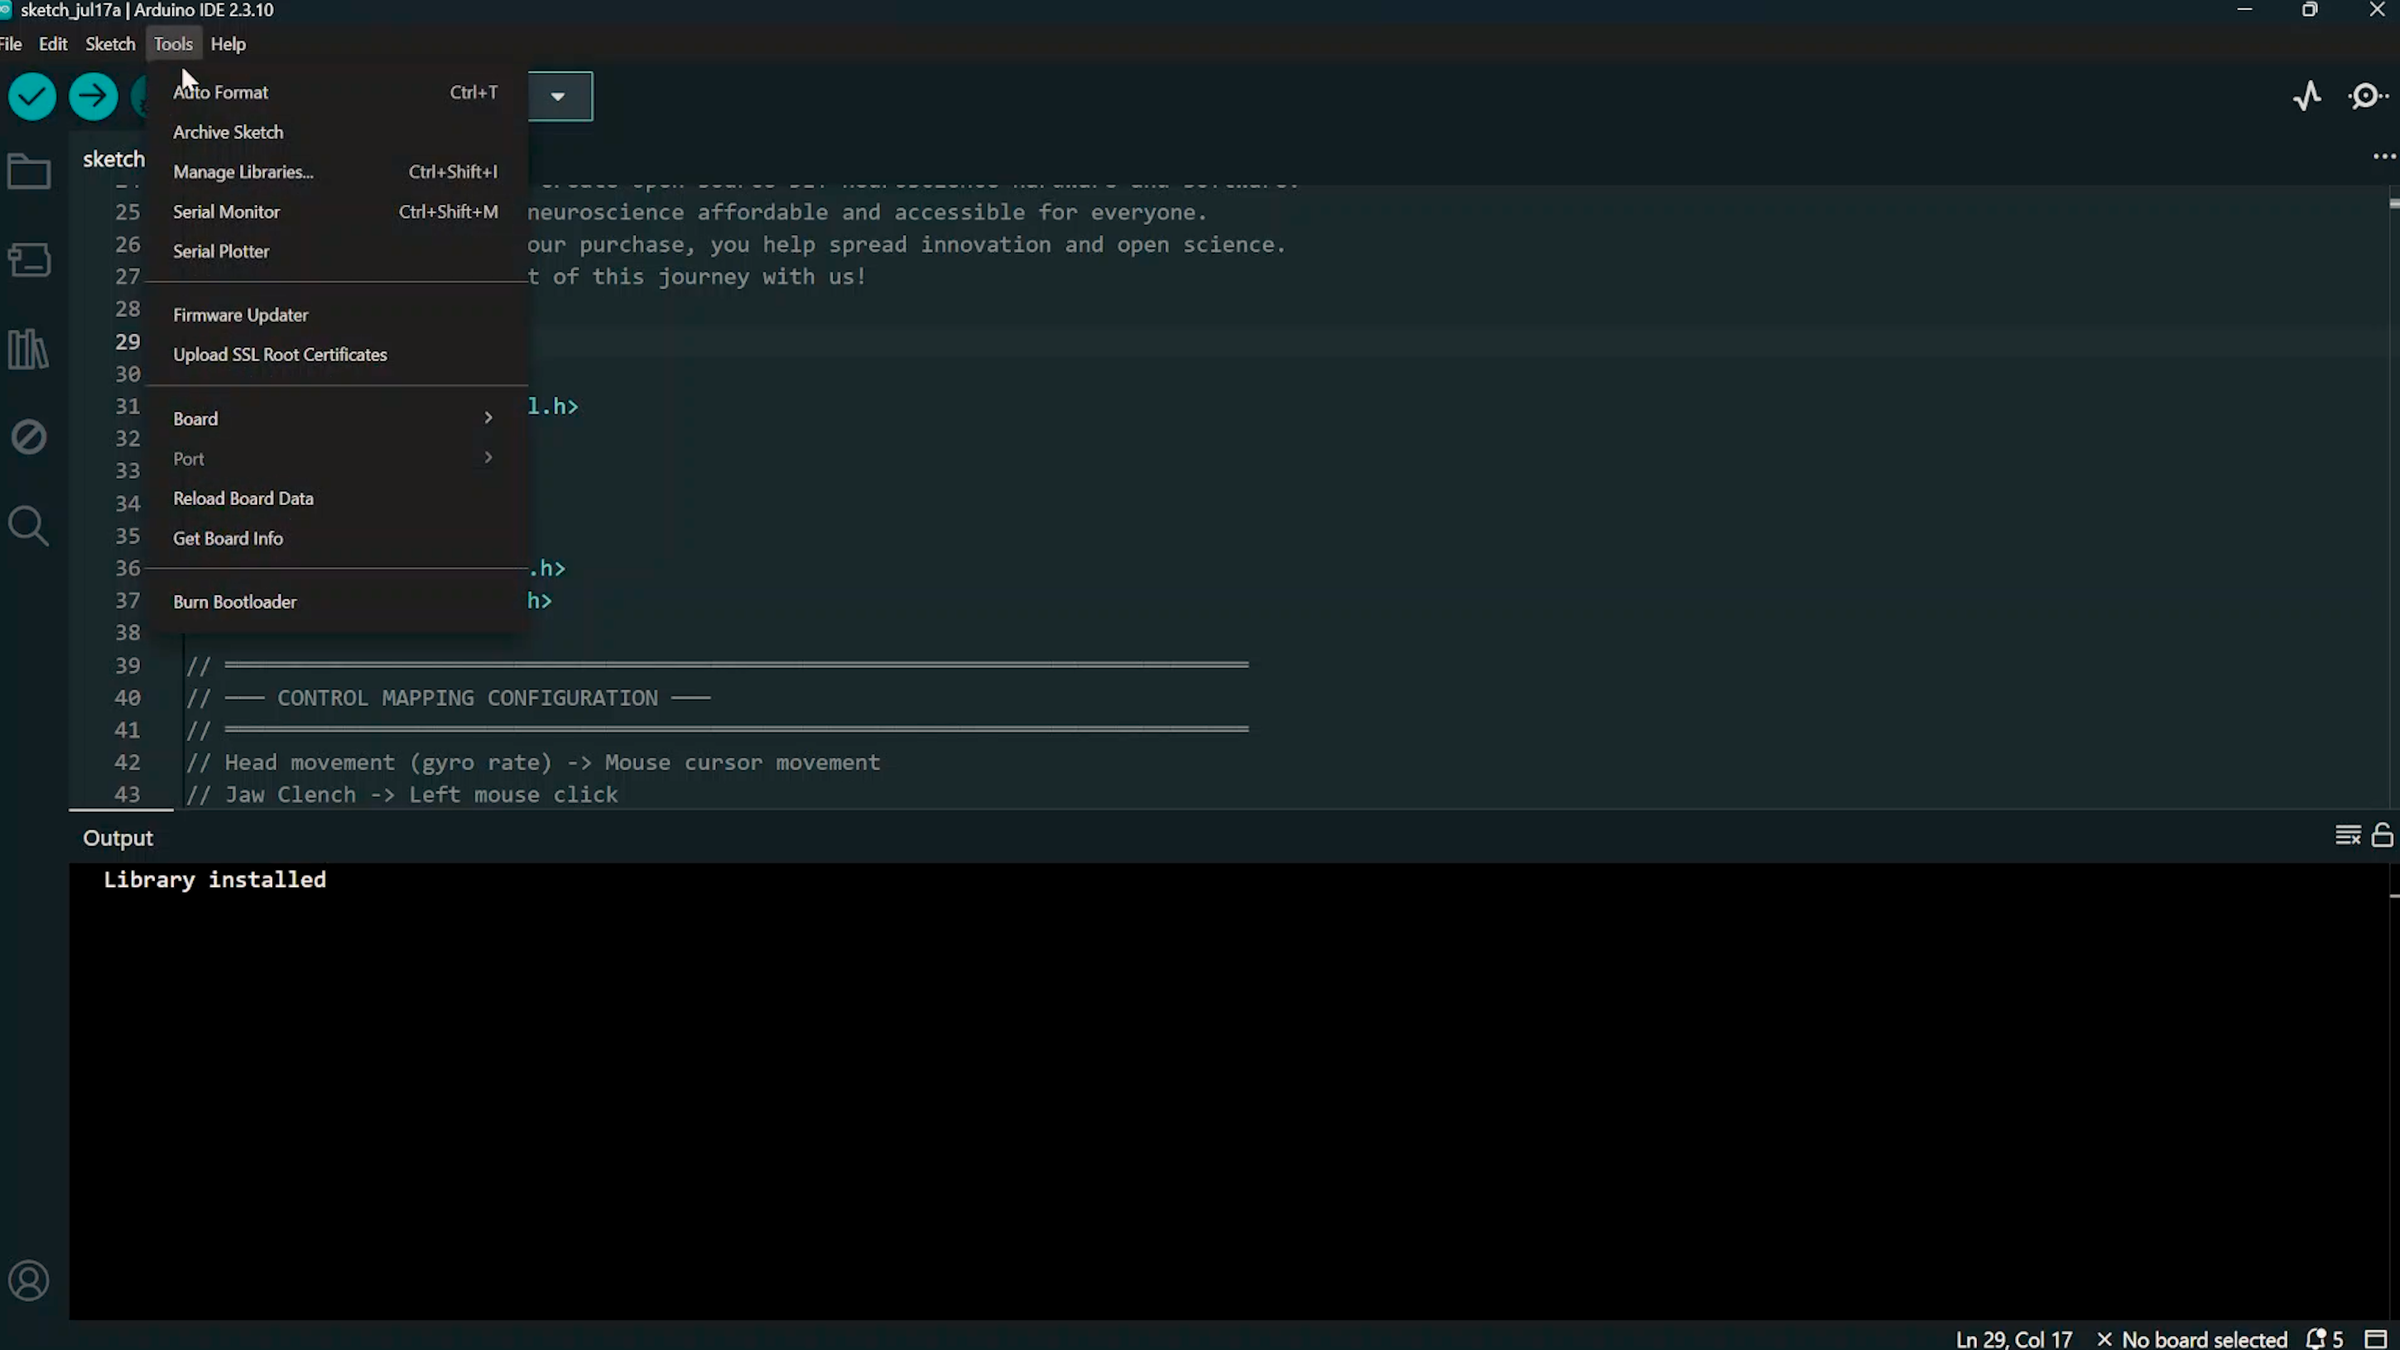Open the Help menu
2400x1350 pixels.
pyautogui.click(x=228, y=44)
